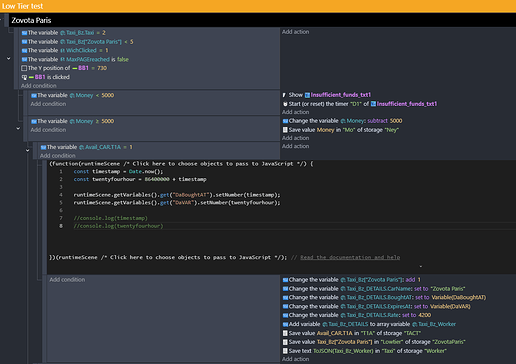Click top "Click here to choose objects" JavaScript parameter

click(x=214, y=164)
